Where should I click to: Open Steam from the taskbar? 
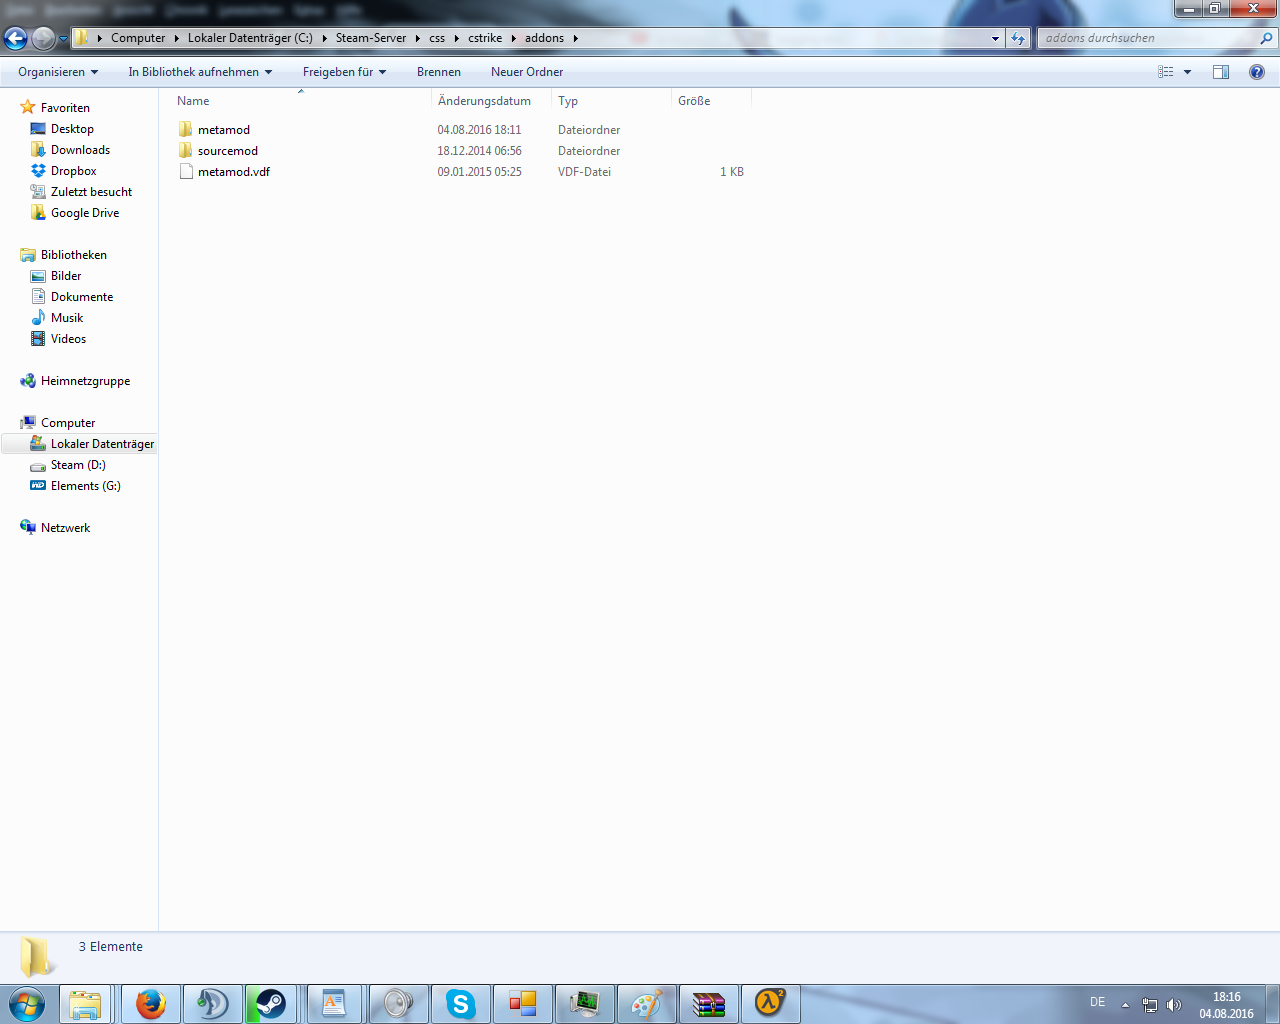271,1003
